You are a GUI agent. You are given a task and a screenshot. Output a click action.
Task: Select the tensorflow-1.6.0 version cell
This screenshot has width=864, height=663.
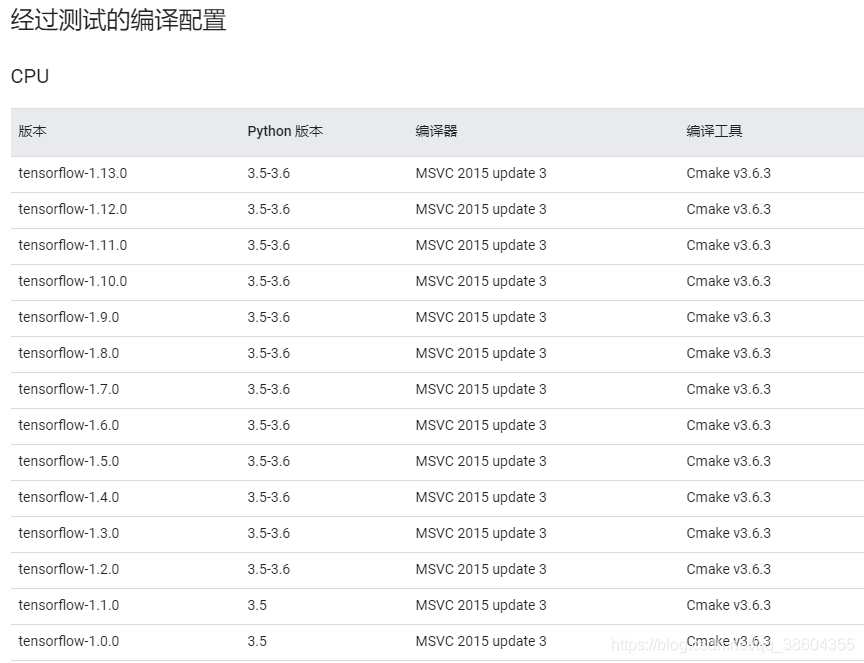(x=69, y=425)
